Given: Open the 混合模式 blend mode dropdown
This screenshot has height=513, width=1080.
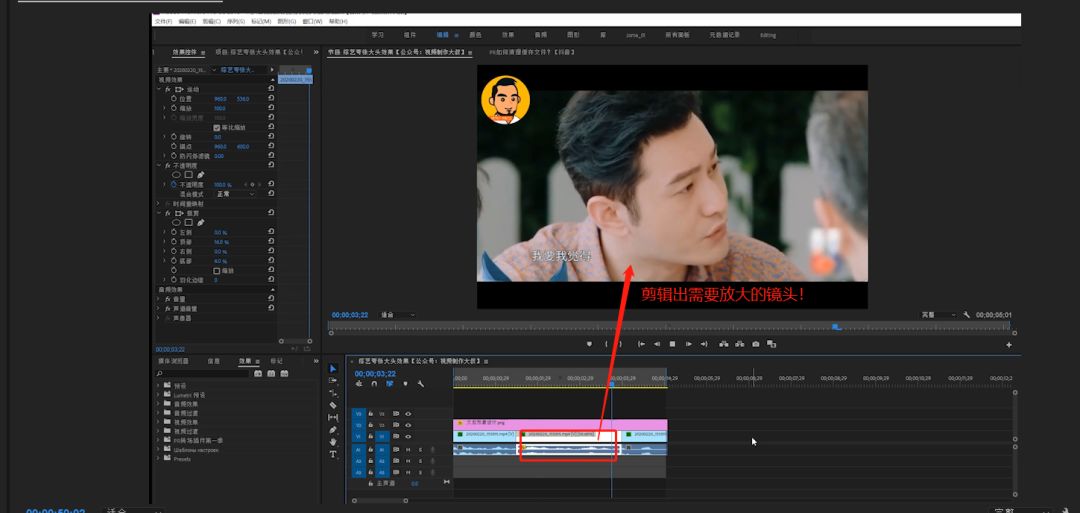Looking at the screenshot, I should pyautogui.click(x=236, y=194).
